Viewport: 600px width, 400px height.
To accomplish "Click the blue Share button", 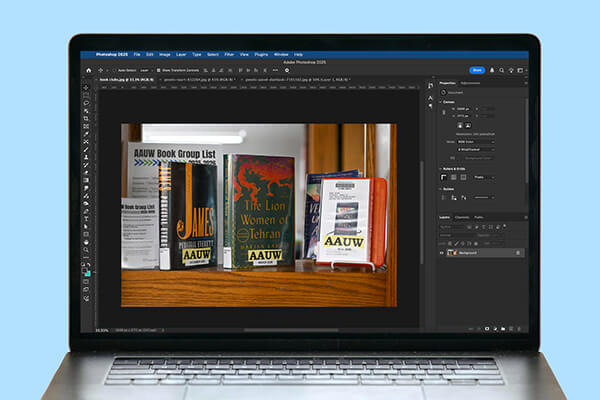I will 477,69.
